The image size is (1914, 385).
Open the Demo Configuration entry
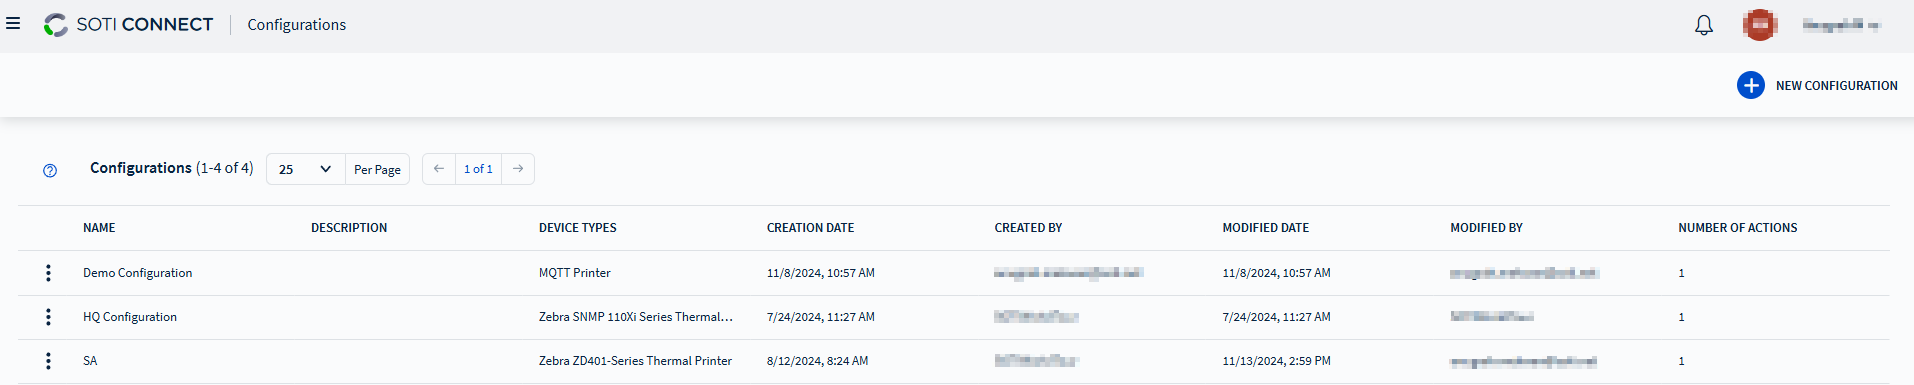137,273
